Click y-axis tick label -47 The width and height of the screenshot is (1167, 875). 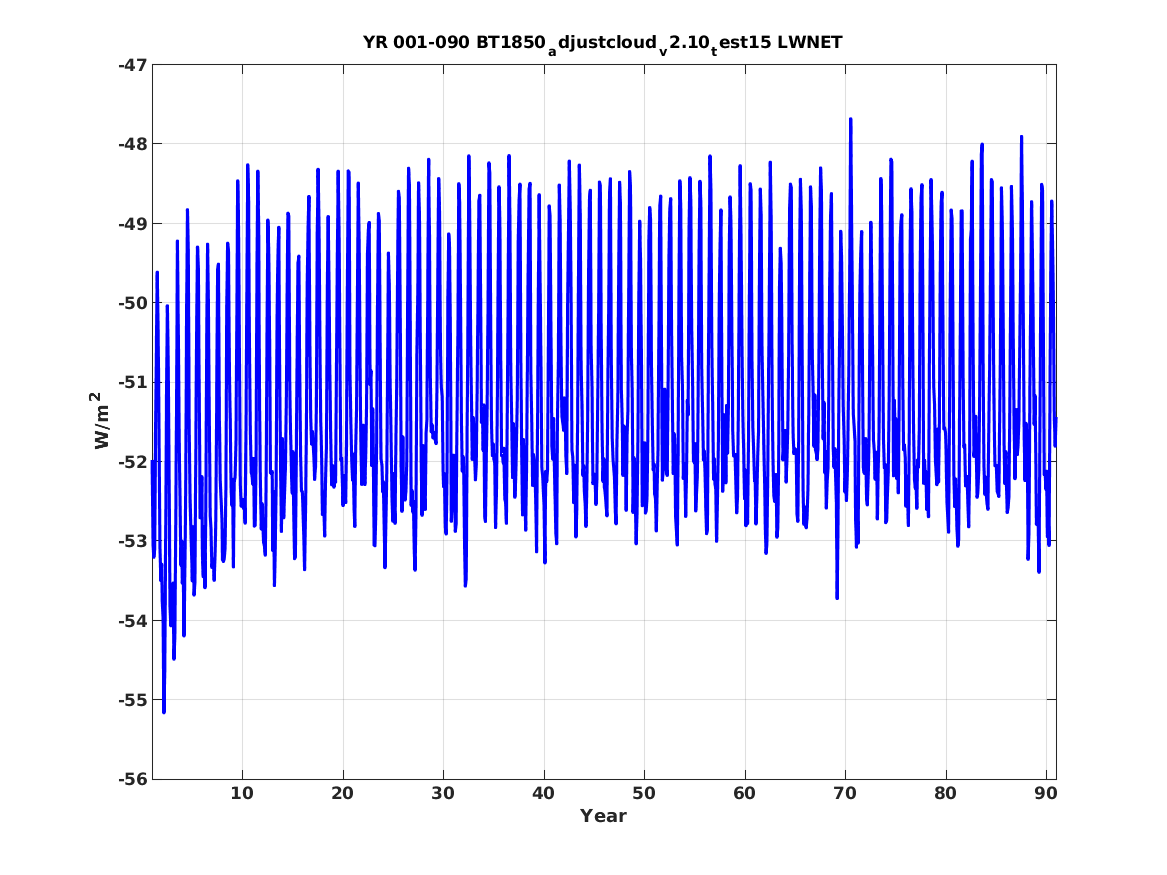click(132, 65)
